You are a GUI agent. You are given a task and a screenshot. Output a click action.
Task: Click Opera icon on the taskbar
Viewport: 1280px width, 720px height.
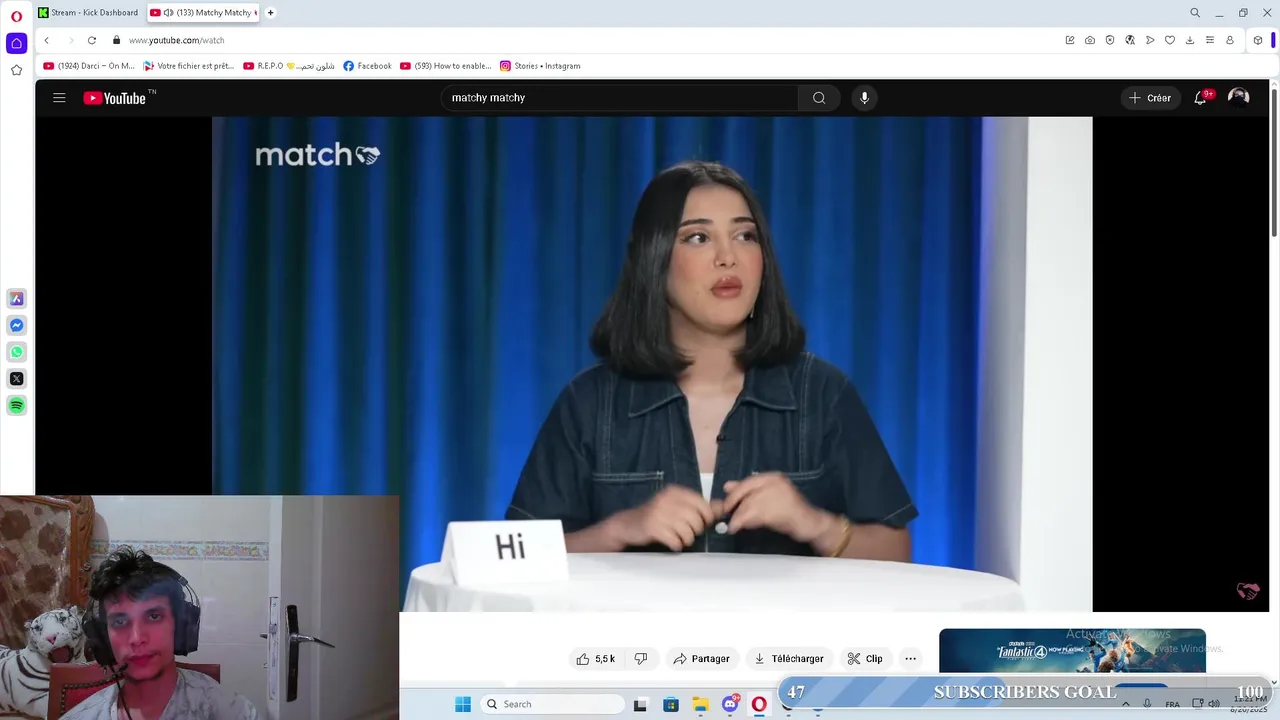pos(759,704)
